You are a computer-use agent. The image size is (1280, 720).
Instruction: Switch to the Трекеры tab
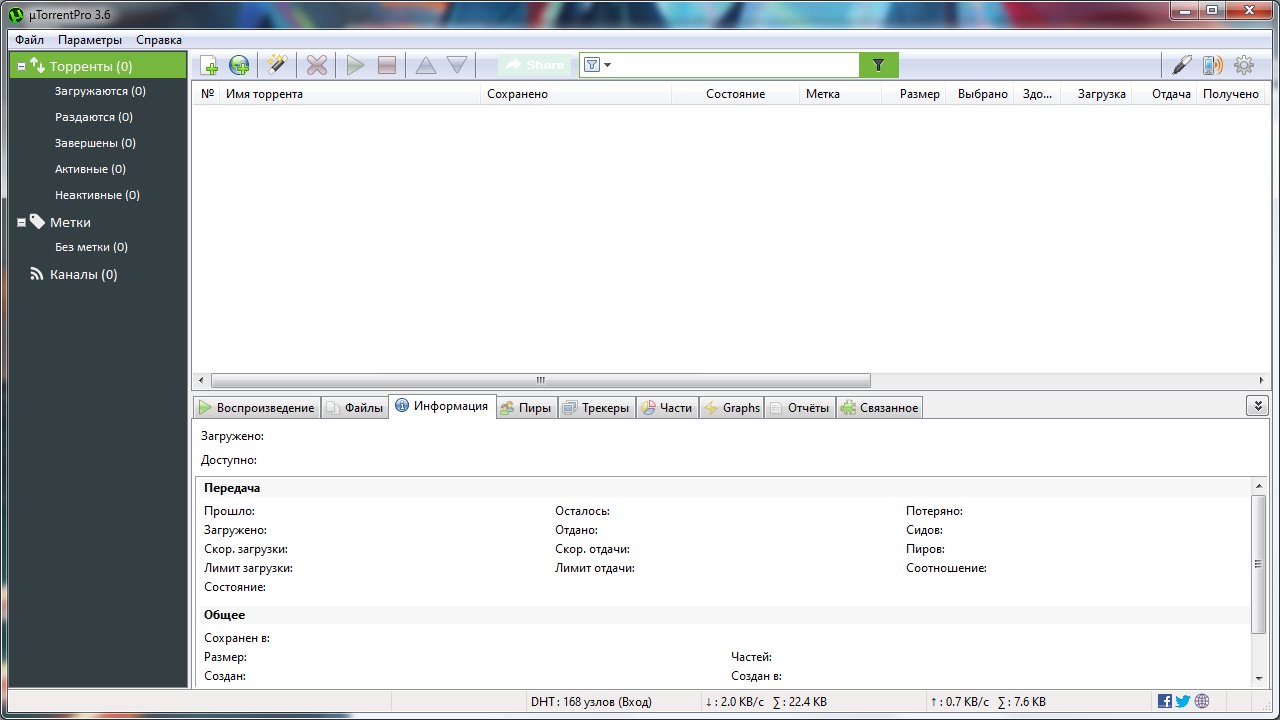(596, 408)
